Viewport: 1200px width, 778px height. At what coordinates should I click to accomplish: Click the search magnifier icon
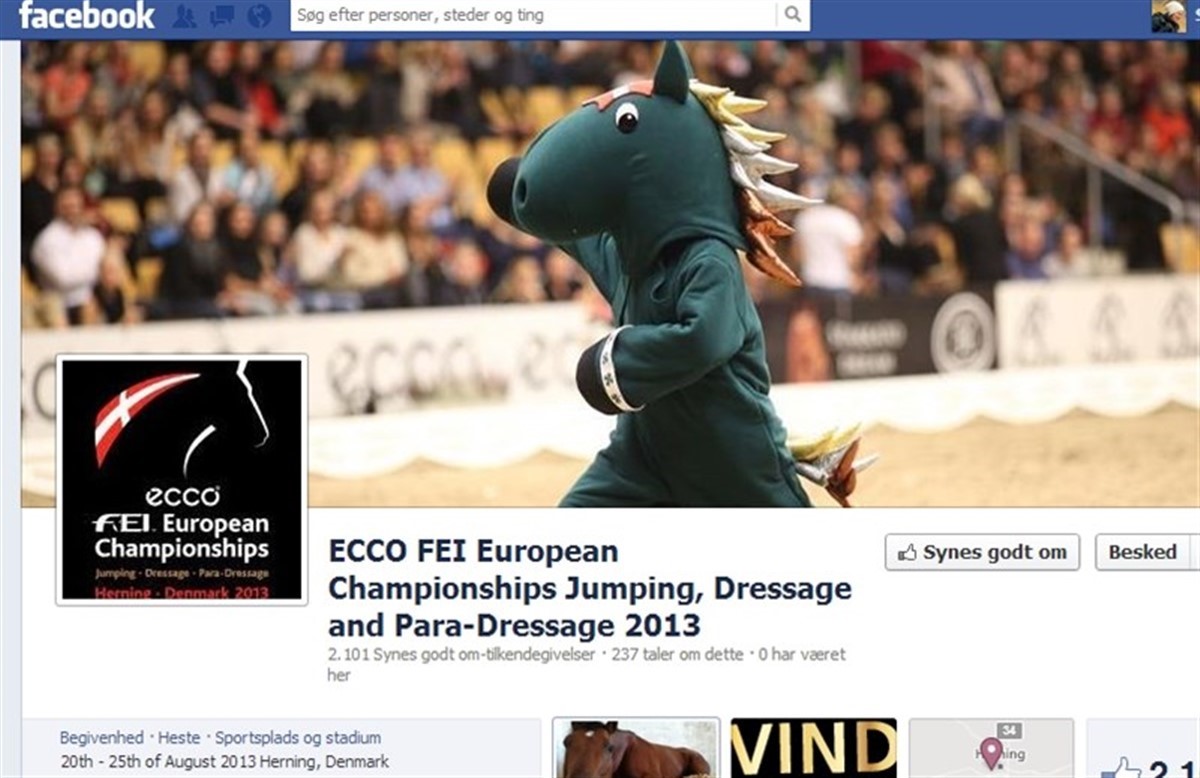[x=792, y=15]
